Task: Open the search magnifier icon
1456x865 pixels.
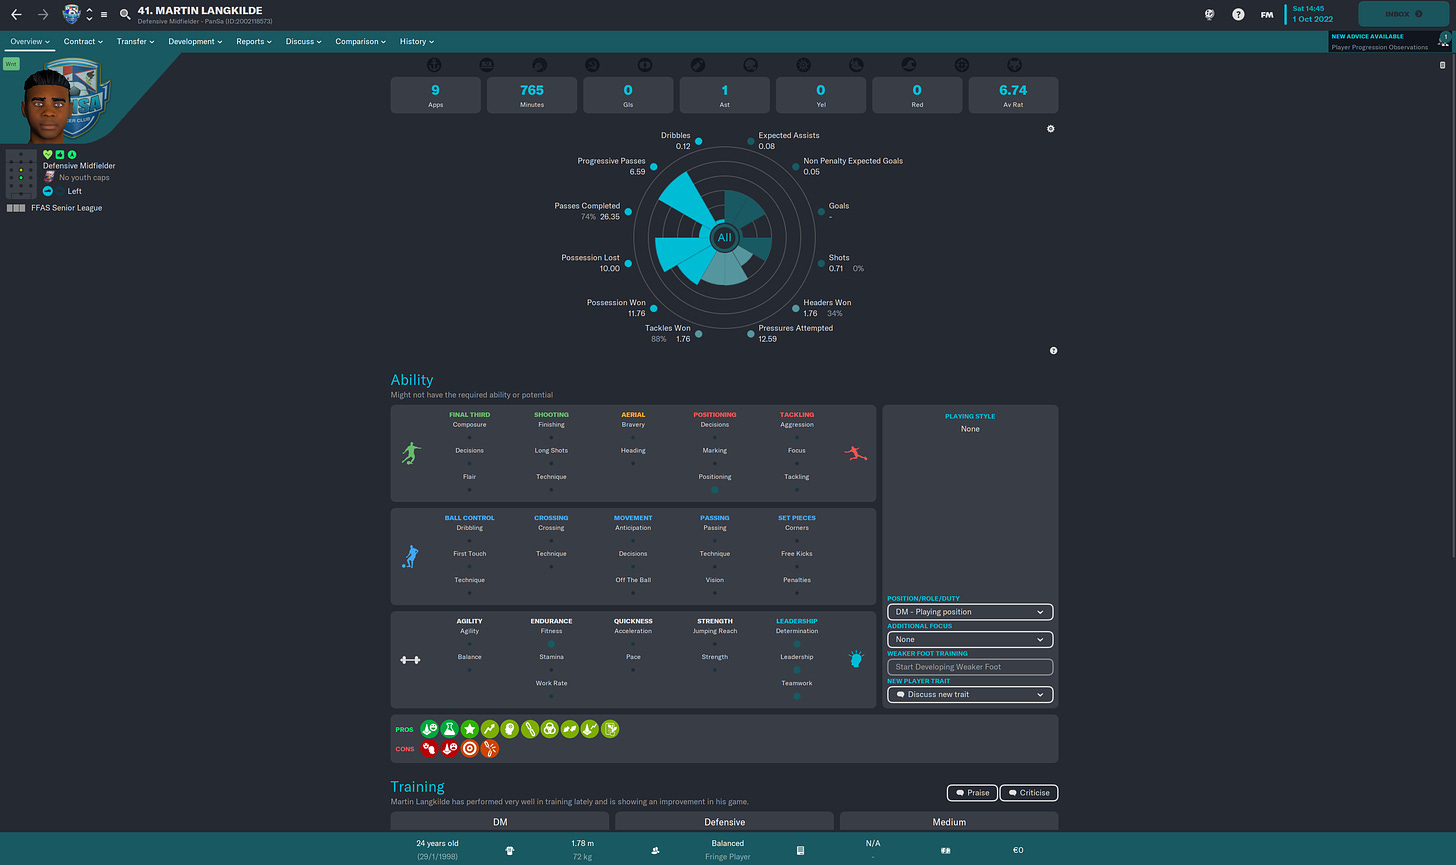Action: point(125,14)
